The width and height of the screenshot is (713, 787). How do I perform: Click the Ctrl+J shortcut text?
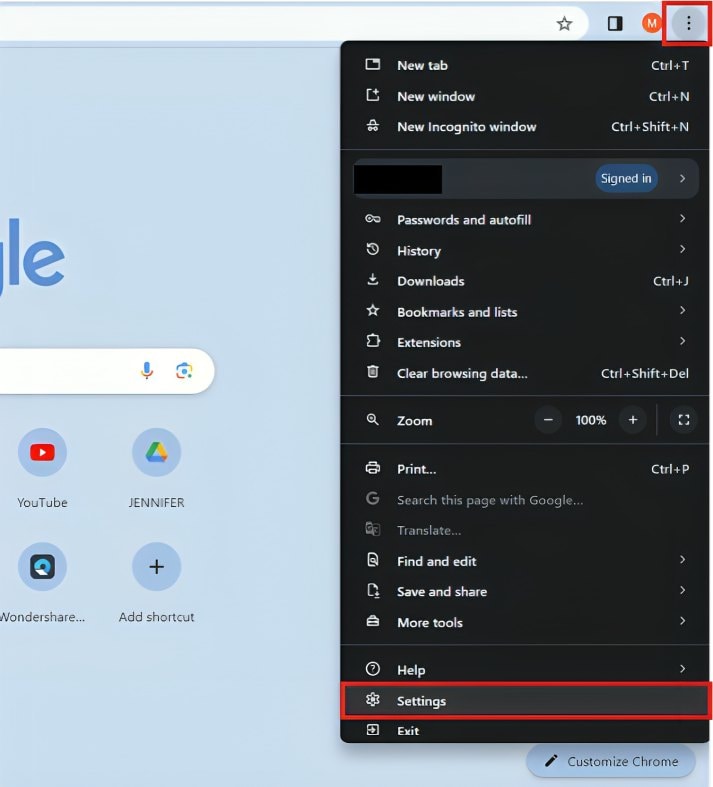point(670,281)
